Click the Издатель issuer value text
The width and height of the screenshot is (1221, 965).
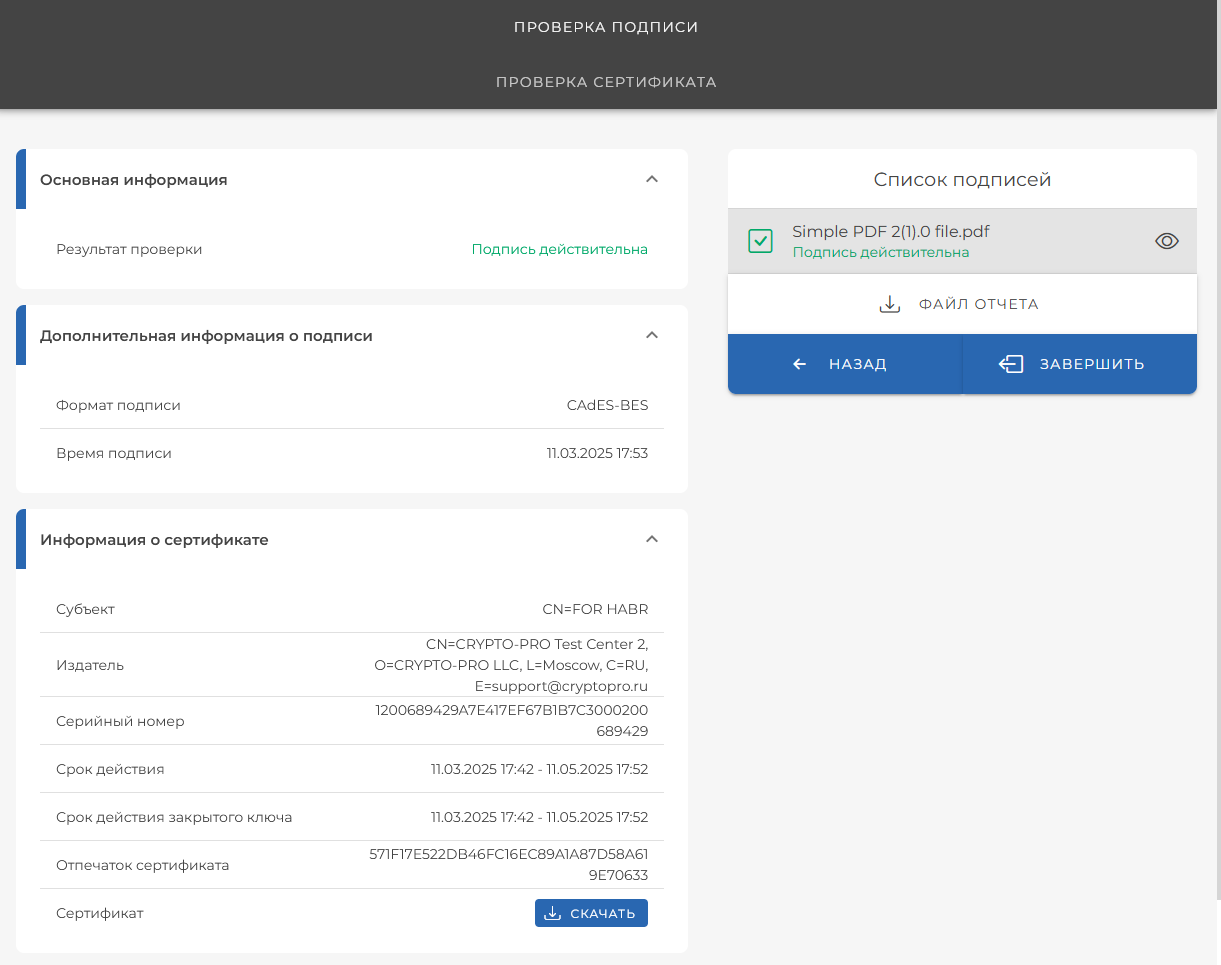pos(511,665)
